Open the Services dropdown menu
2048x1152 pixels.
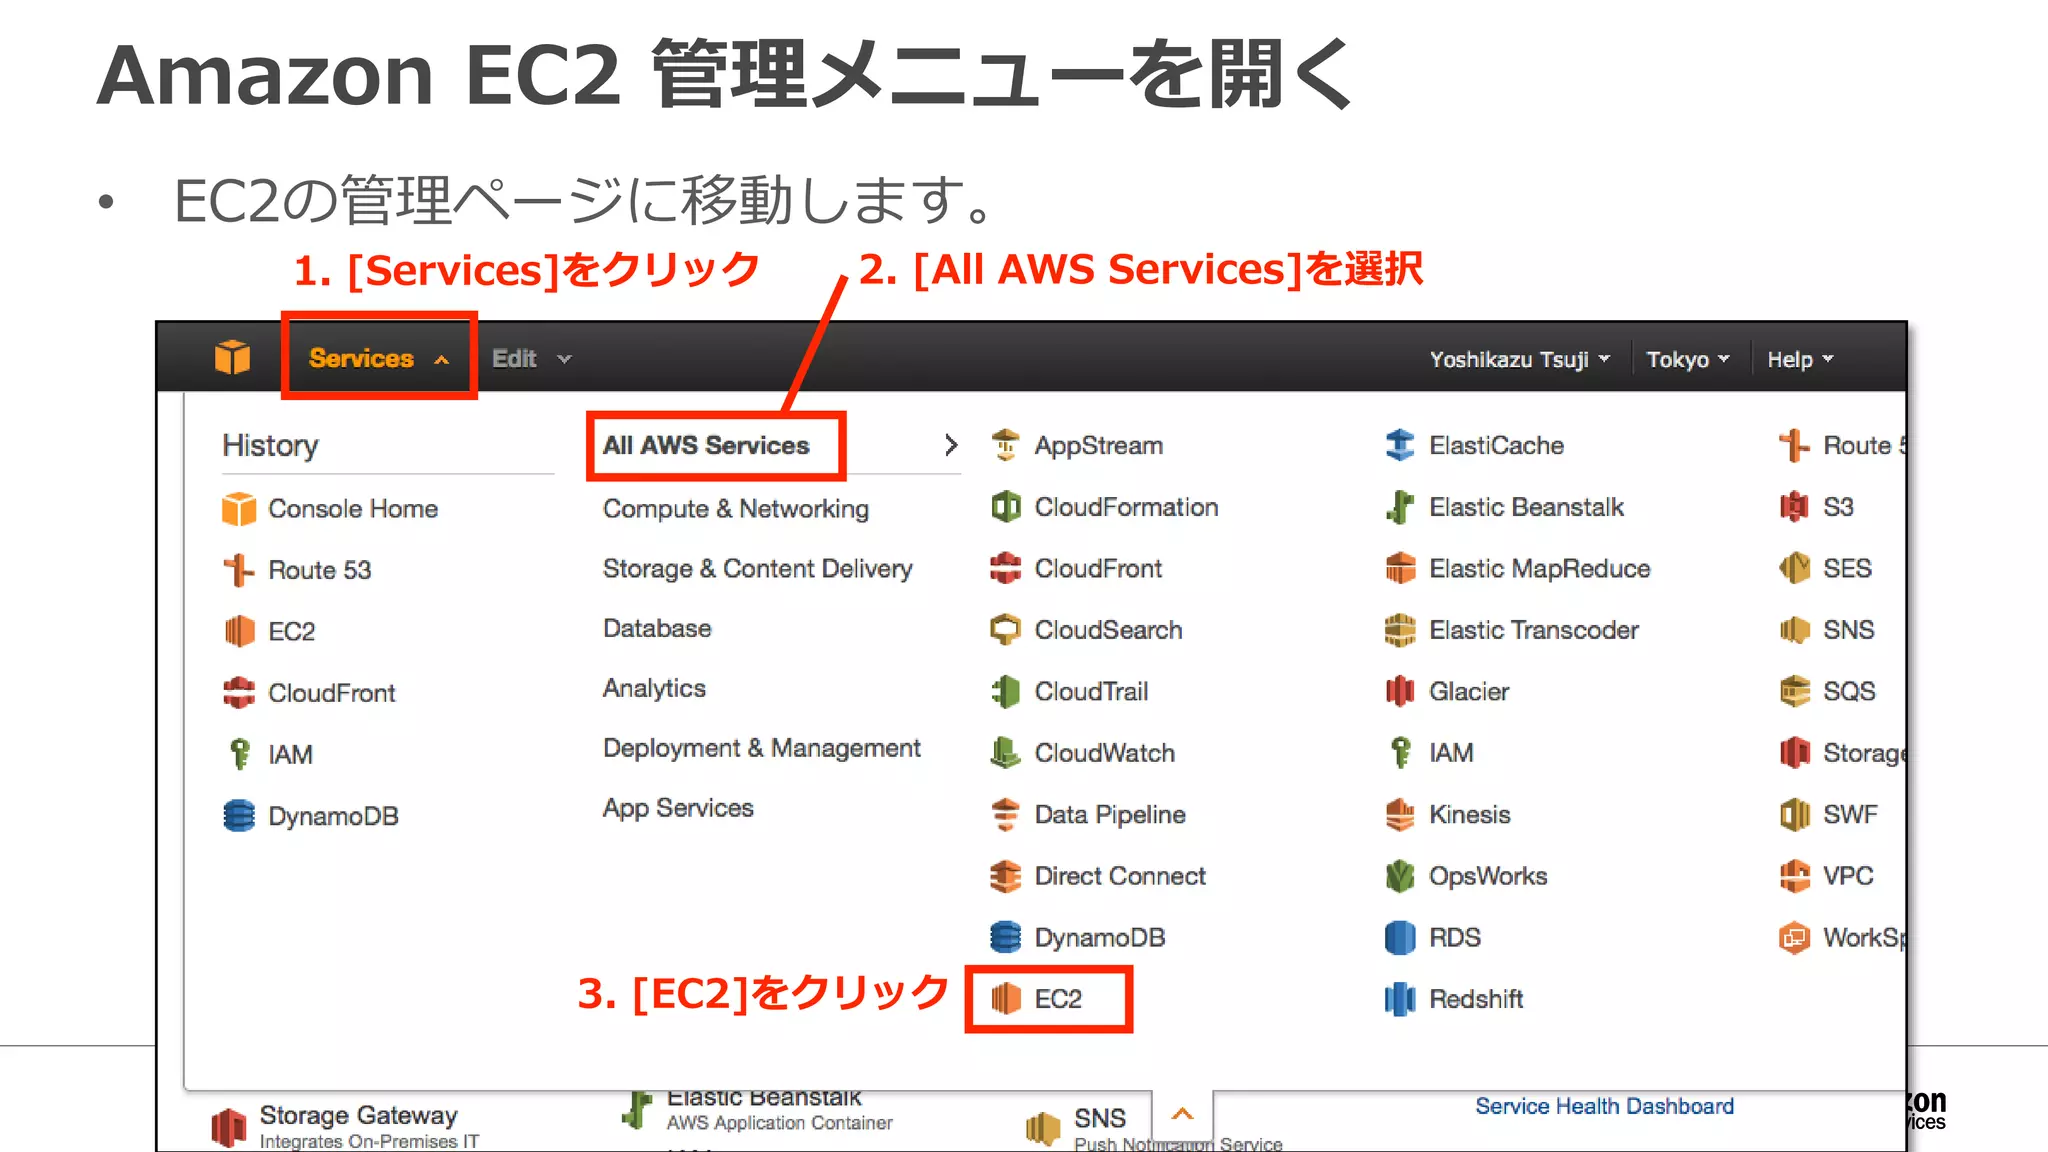coord(379,358)
